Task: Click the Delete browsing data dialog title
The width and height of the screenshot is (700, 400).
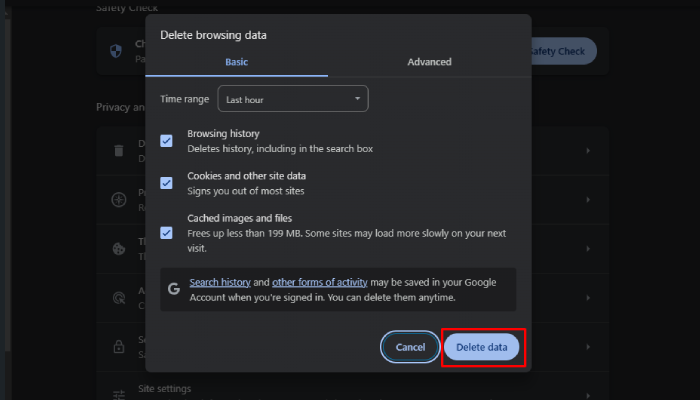Action: pyautogui.click(x=213, y=35)
